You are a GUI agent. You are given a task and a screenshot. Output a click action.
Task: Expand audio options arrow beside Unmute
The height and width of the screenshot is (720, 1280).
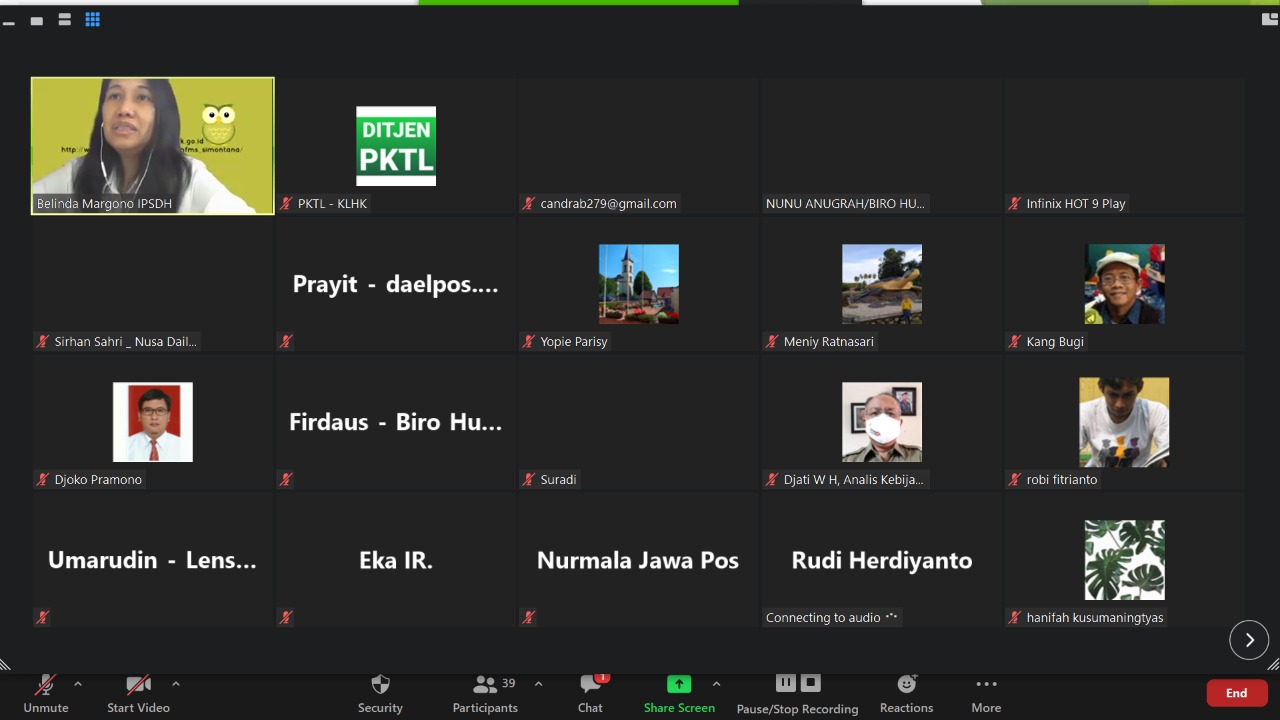(x=78, y=684)
